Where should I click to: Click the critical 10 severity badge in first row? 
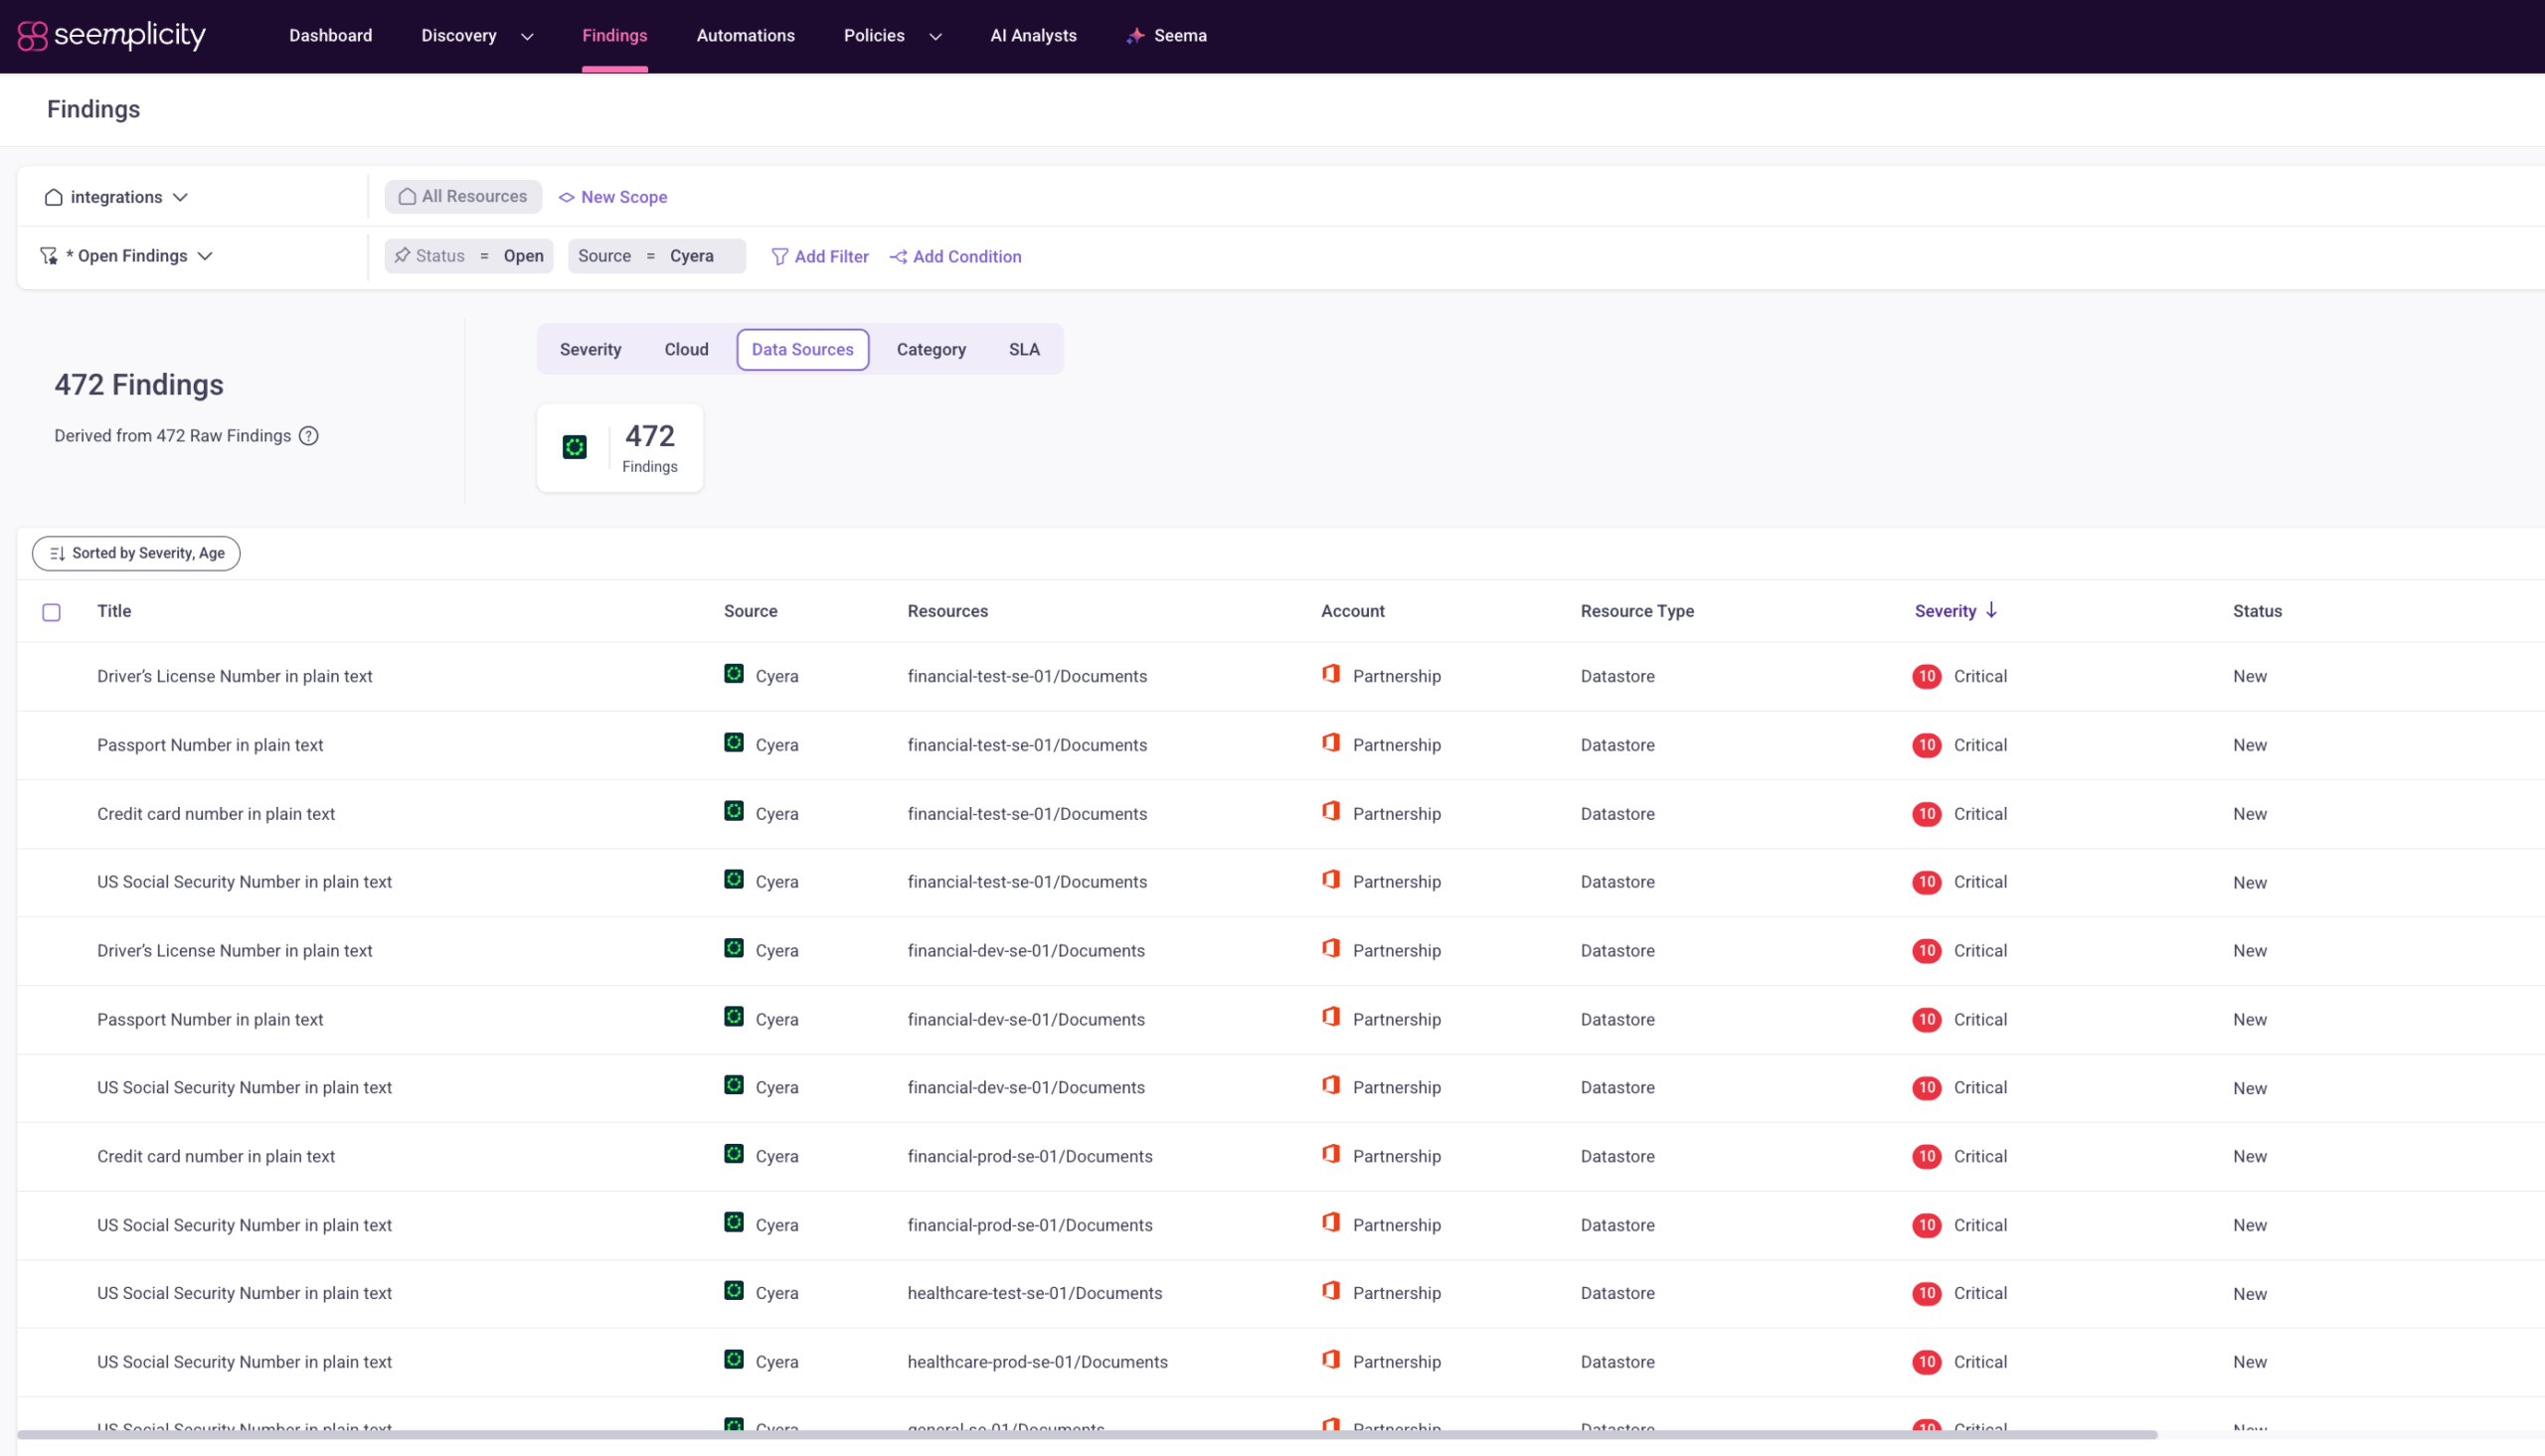[x=1926, y=676]
